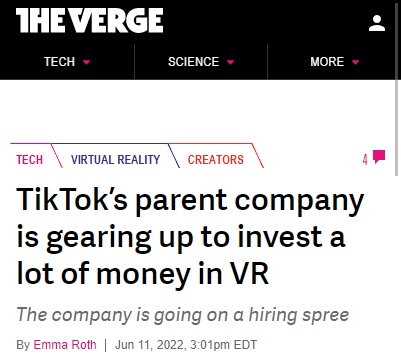Select the CREATORS category tag

pyautogui.click(x=216, y=160)
